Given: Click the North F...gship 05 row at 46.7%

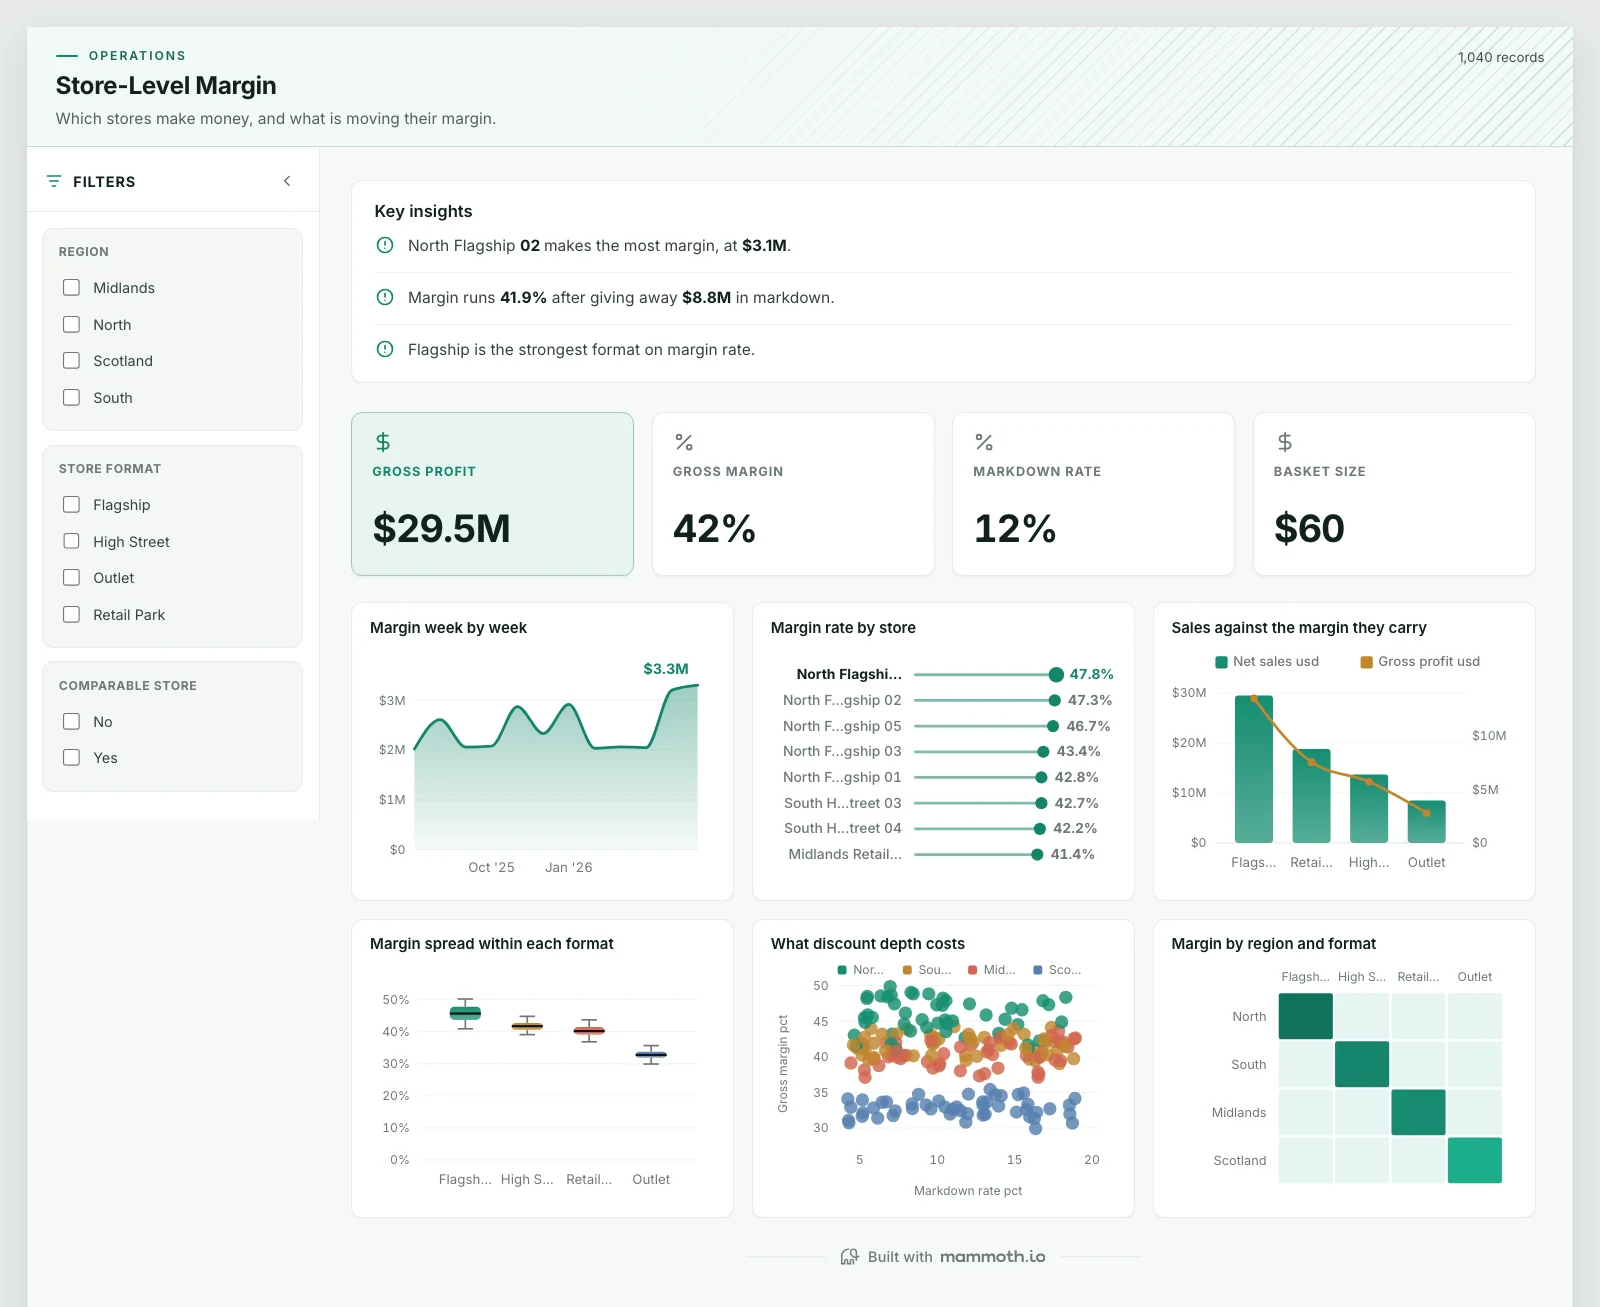Looking at the screenshot, I should click(x=947, y=726).
